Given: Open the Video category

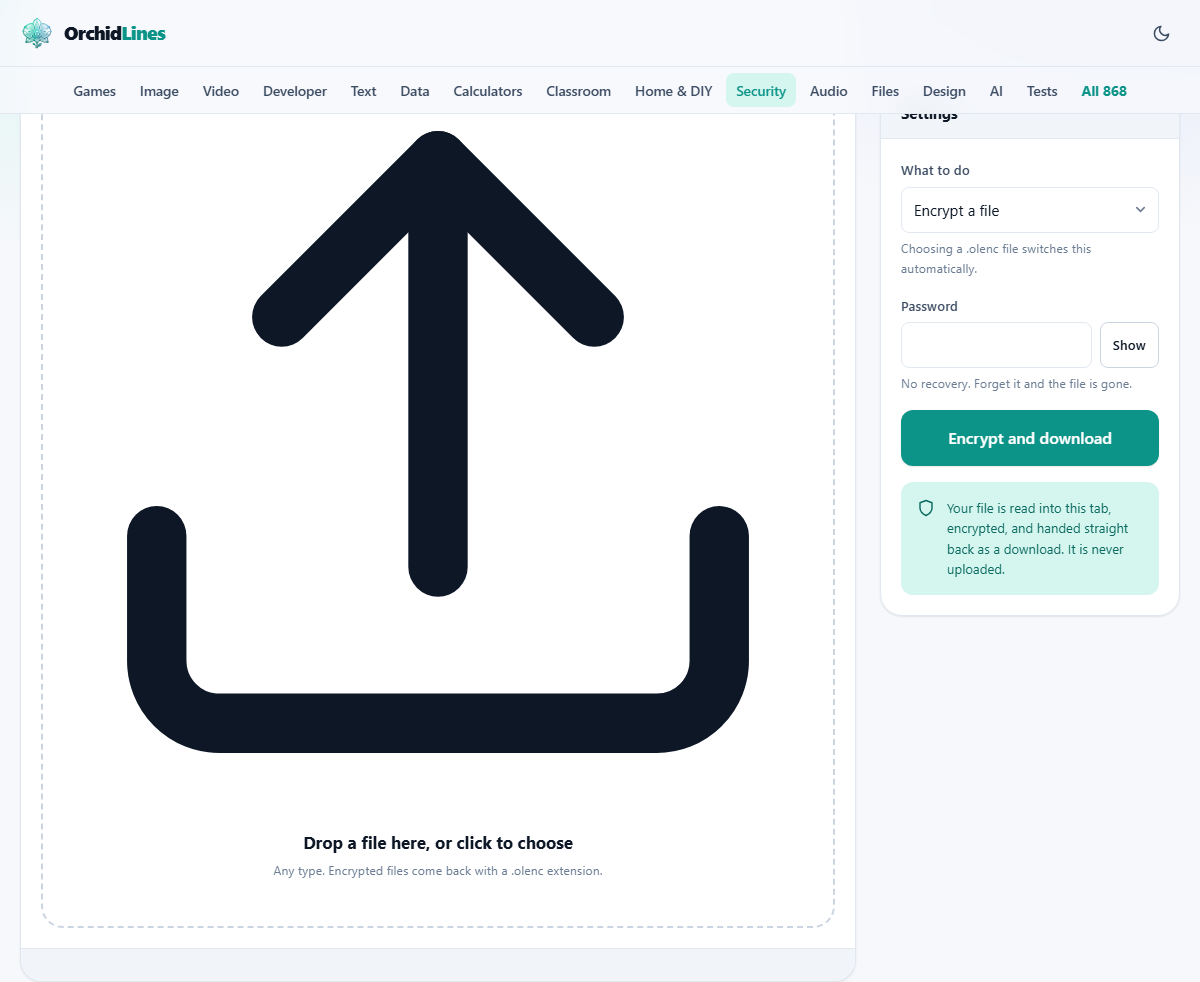Looking at the screenshot, I should coord(221,91).
